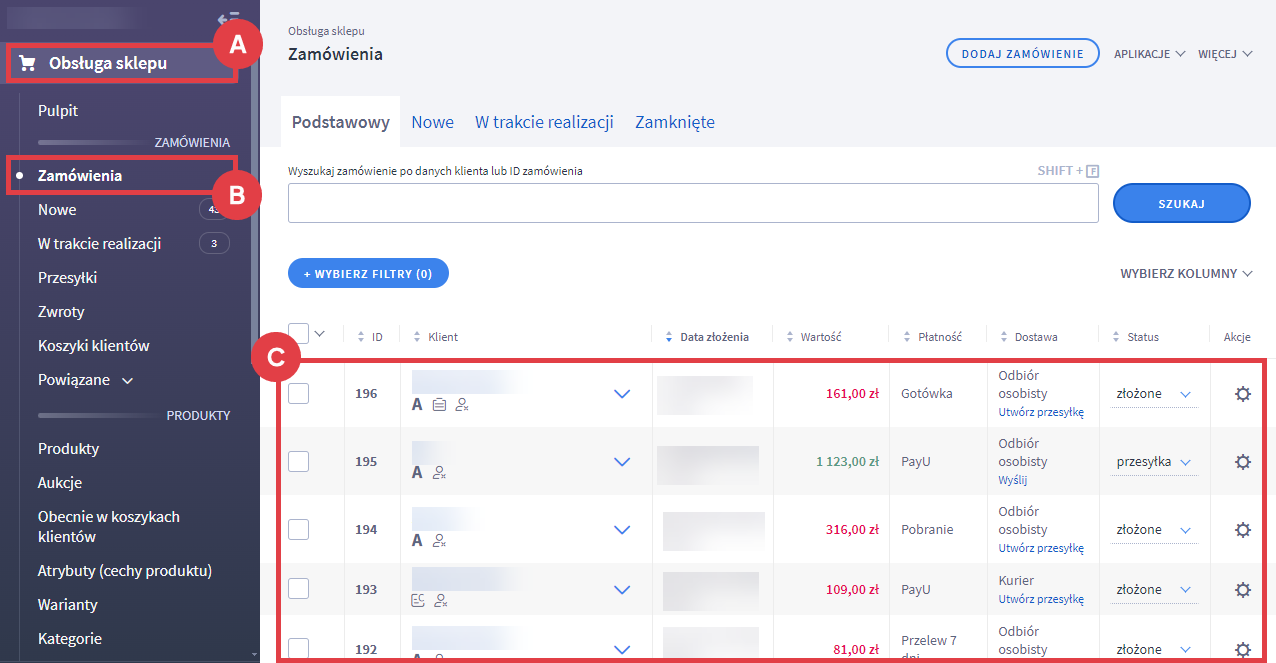Open the Wybierz kolumny dropdown

tap(1186, 274)
